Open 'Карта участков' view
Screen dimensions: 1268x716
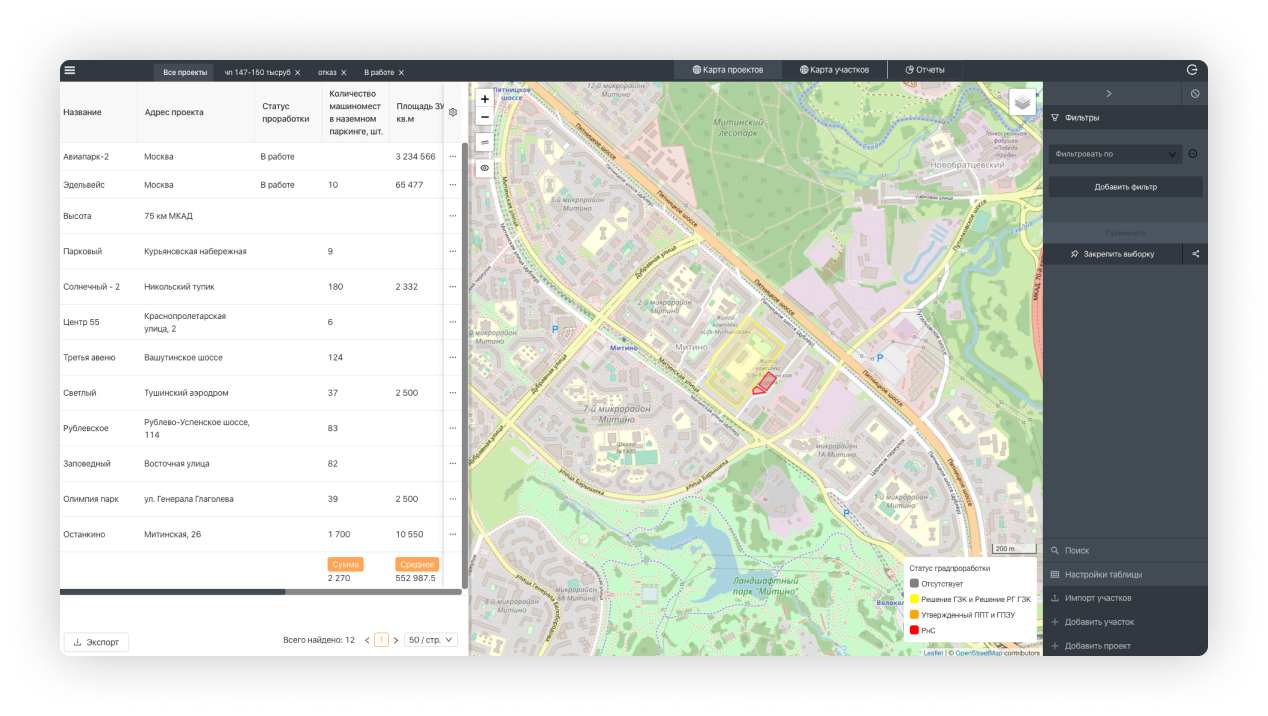[x=834, y=70]
